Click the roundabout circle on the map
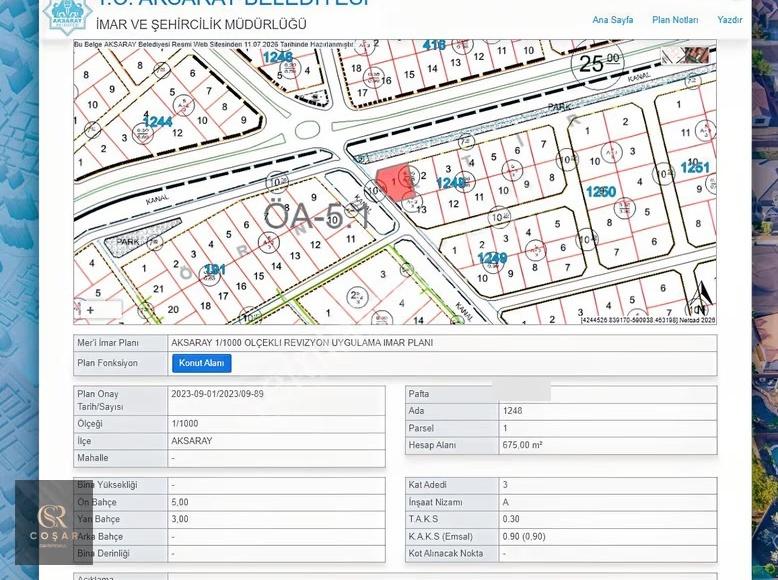The height and width of the screenshot is (580, 778). coord(307,130)
